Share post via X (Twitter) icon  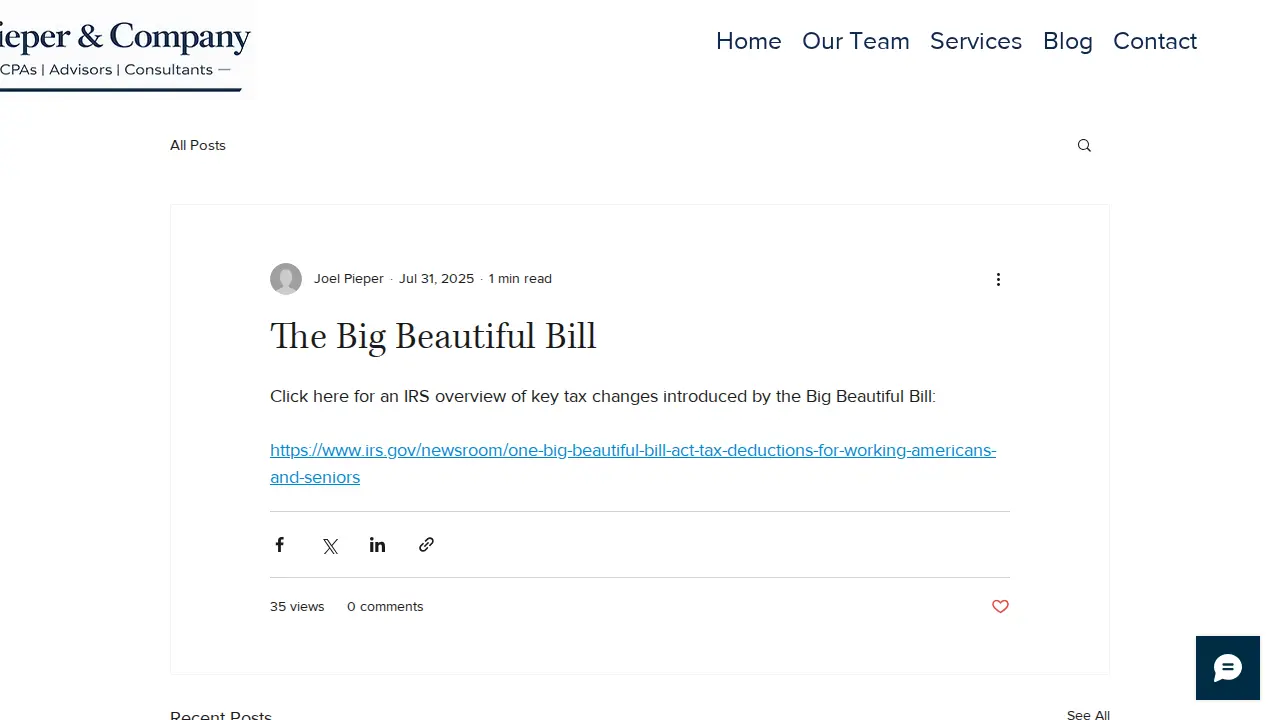330,546
